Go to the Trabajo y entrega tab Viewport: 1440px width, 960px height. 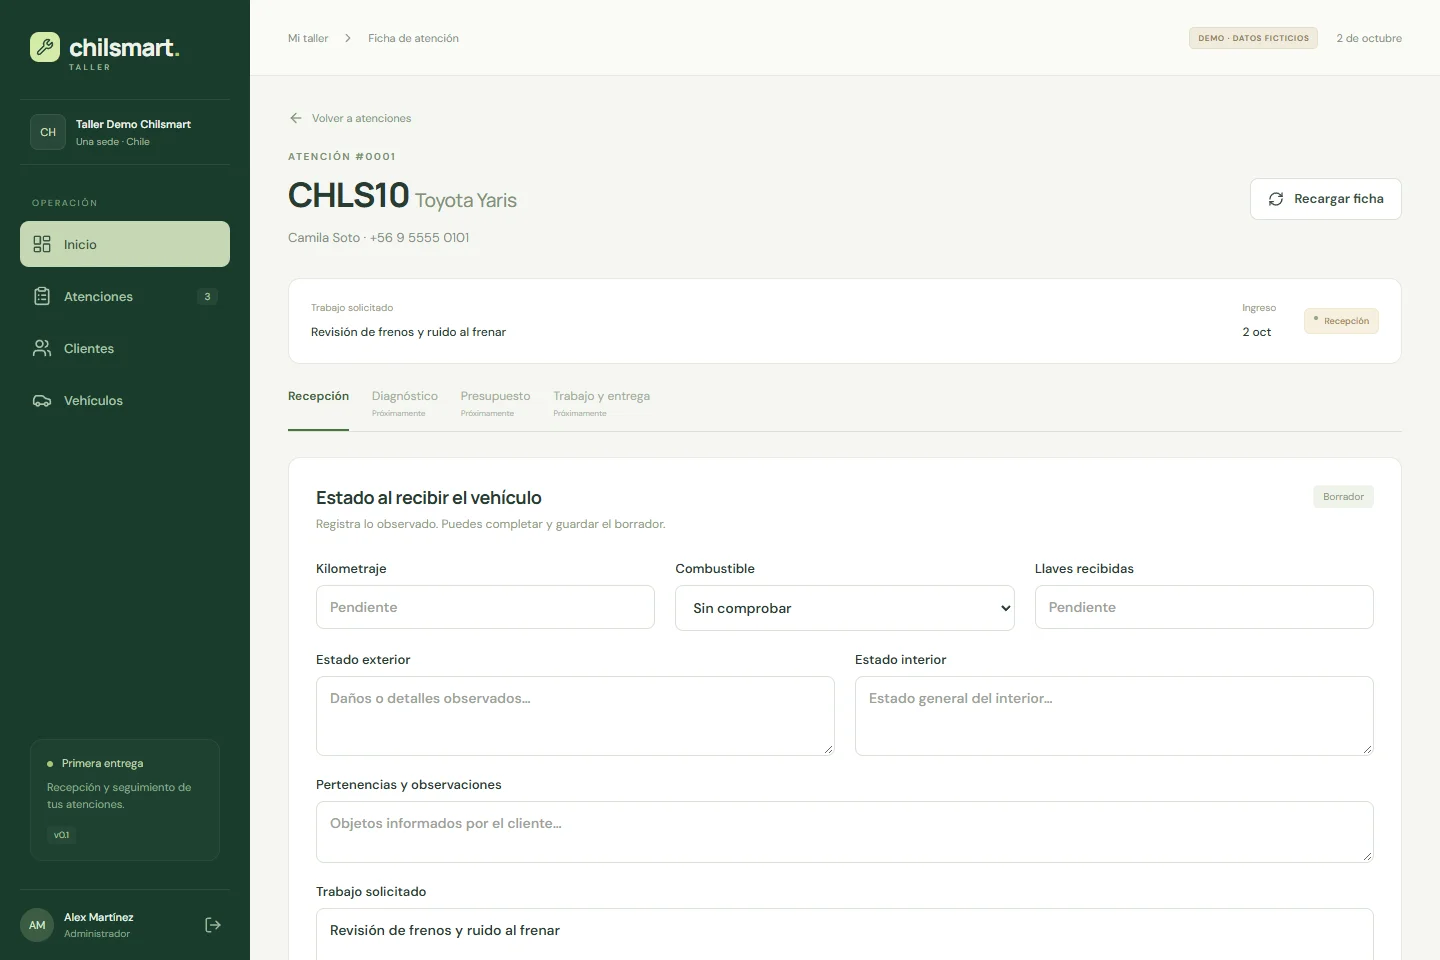click(x=601, y=403)
